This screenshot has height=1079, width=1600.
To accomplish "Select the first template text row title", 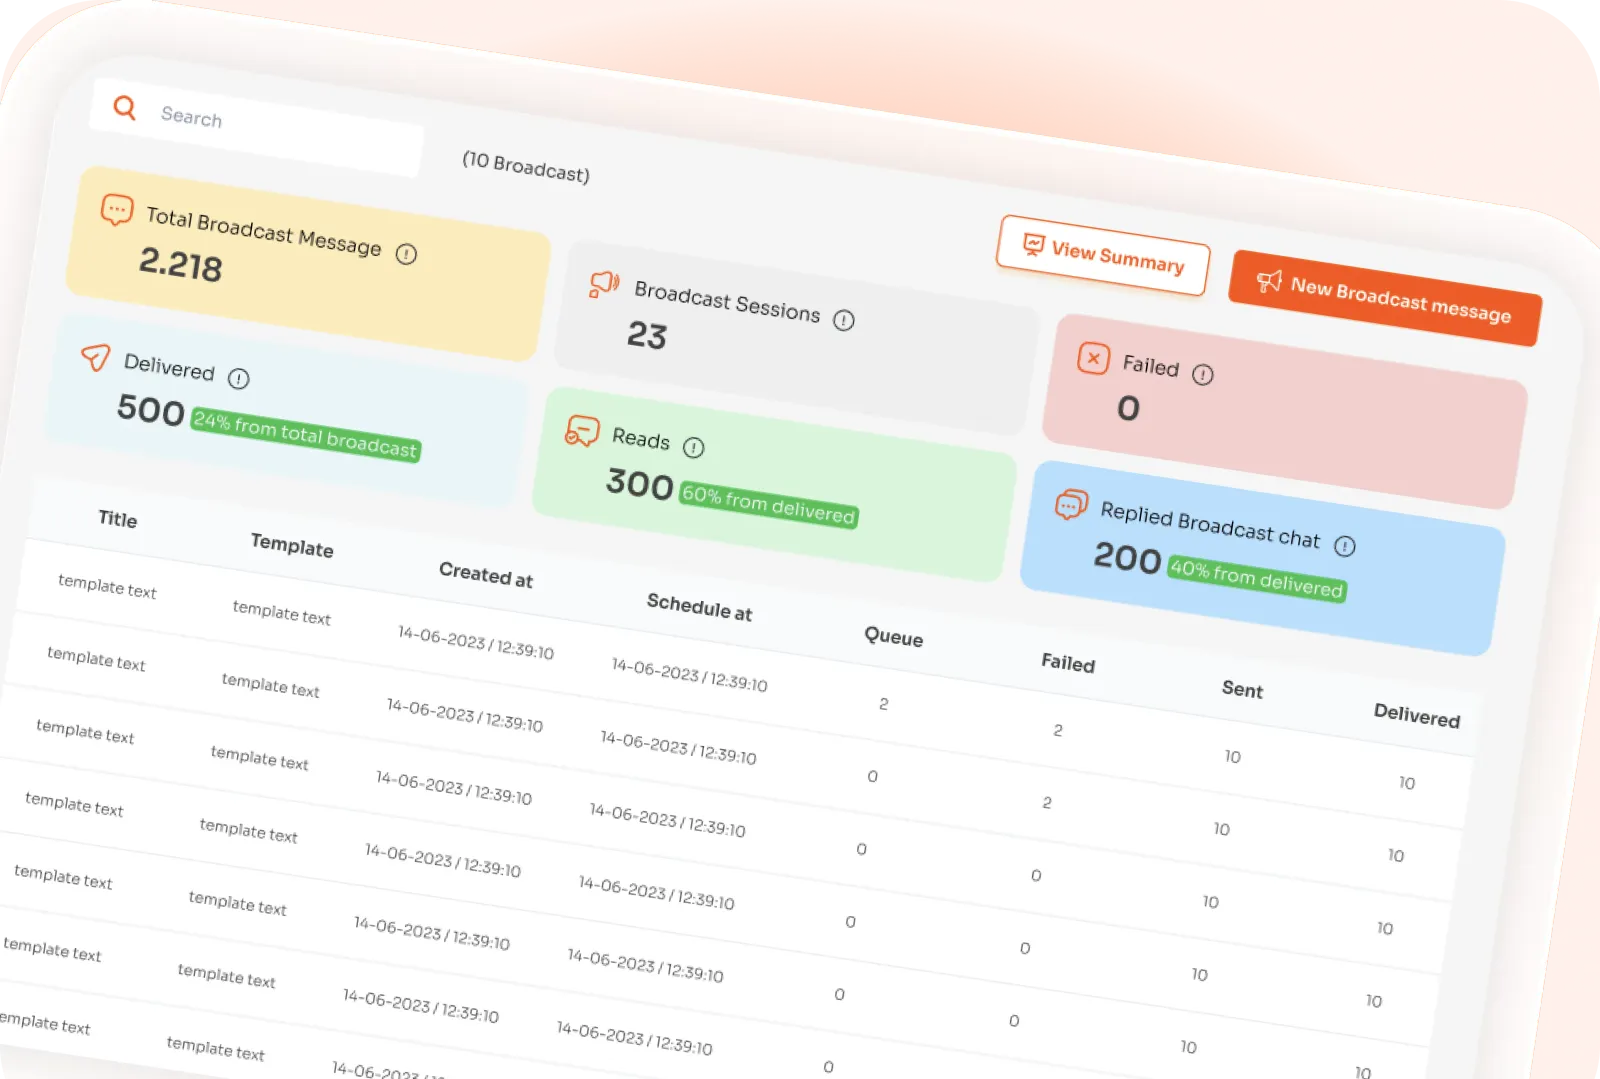I will tap(107, 586).
